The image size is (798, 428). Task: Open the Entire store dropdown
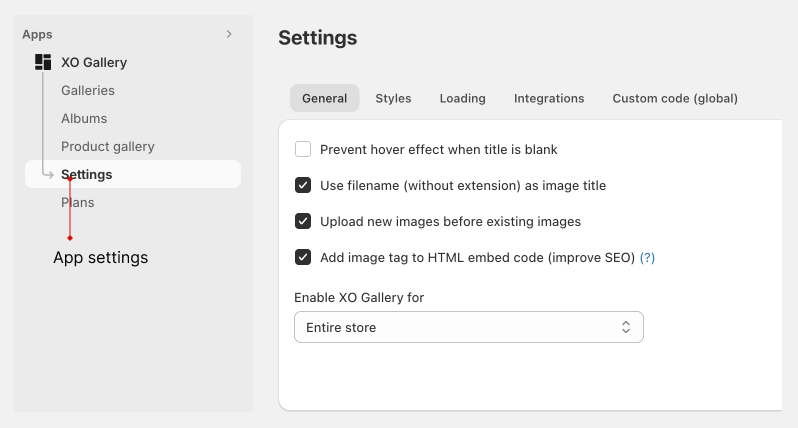coord(469,327)
